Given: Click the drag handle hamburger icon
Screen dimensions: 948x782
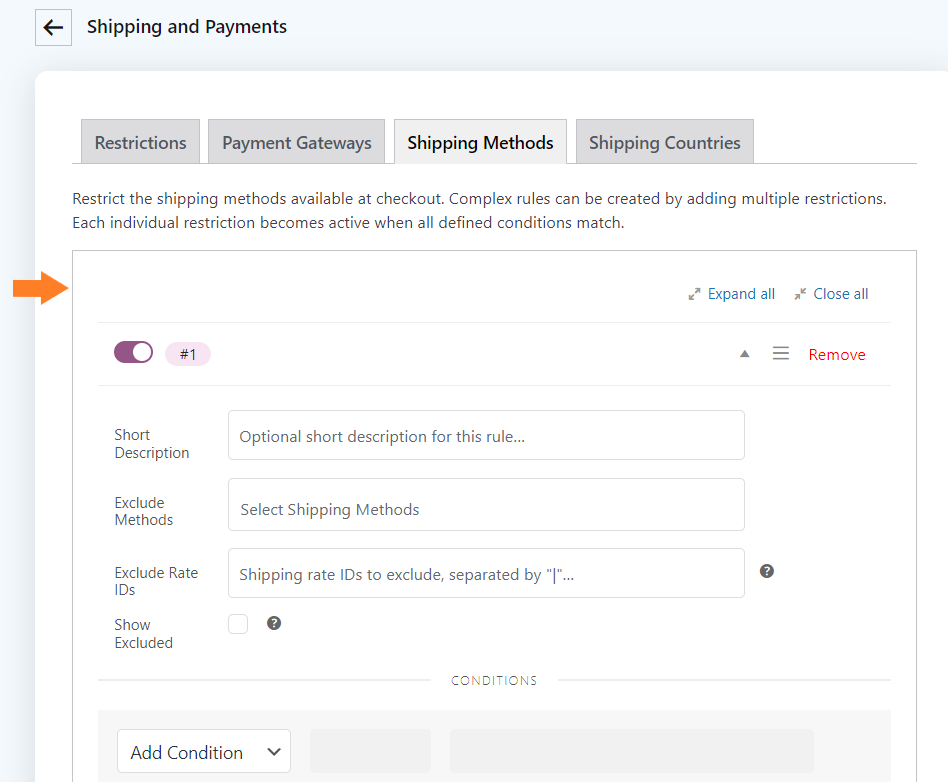Looking at the screenshot, I should click(x=781, y=353).
